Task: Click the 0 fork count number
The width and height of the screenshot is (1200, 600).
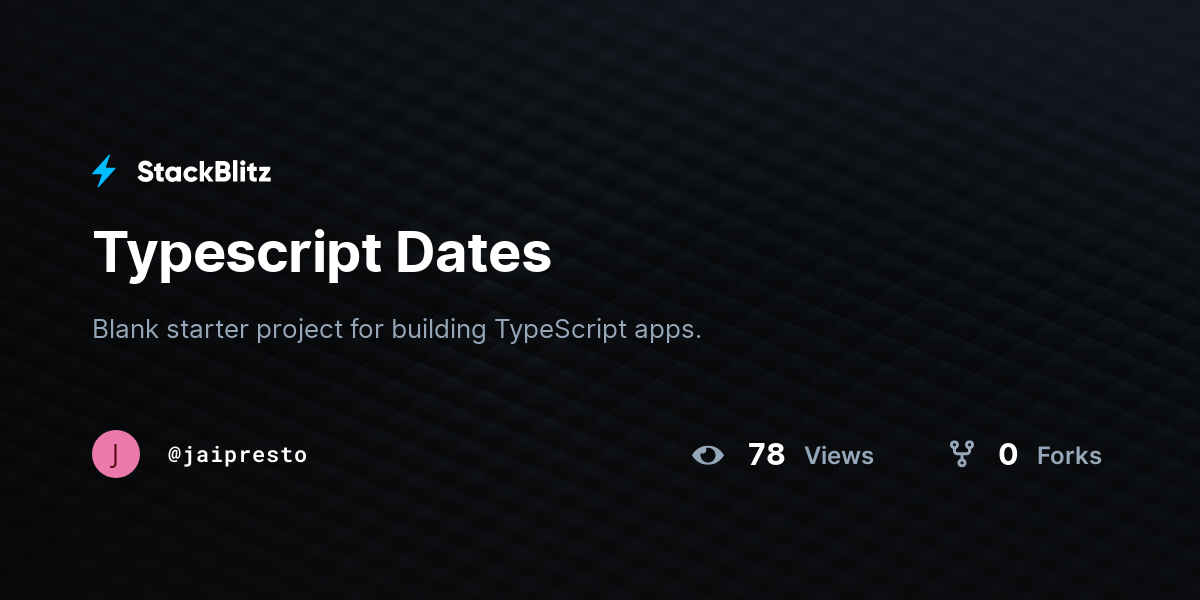Action: tap(1008, 455)
